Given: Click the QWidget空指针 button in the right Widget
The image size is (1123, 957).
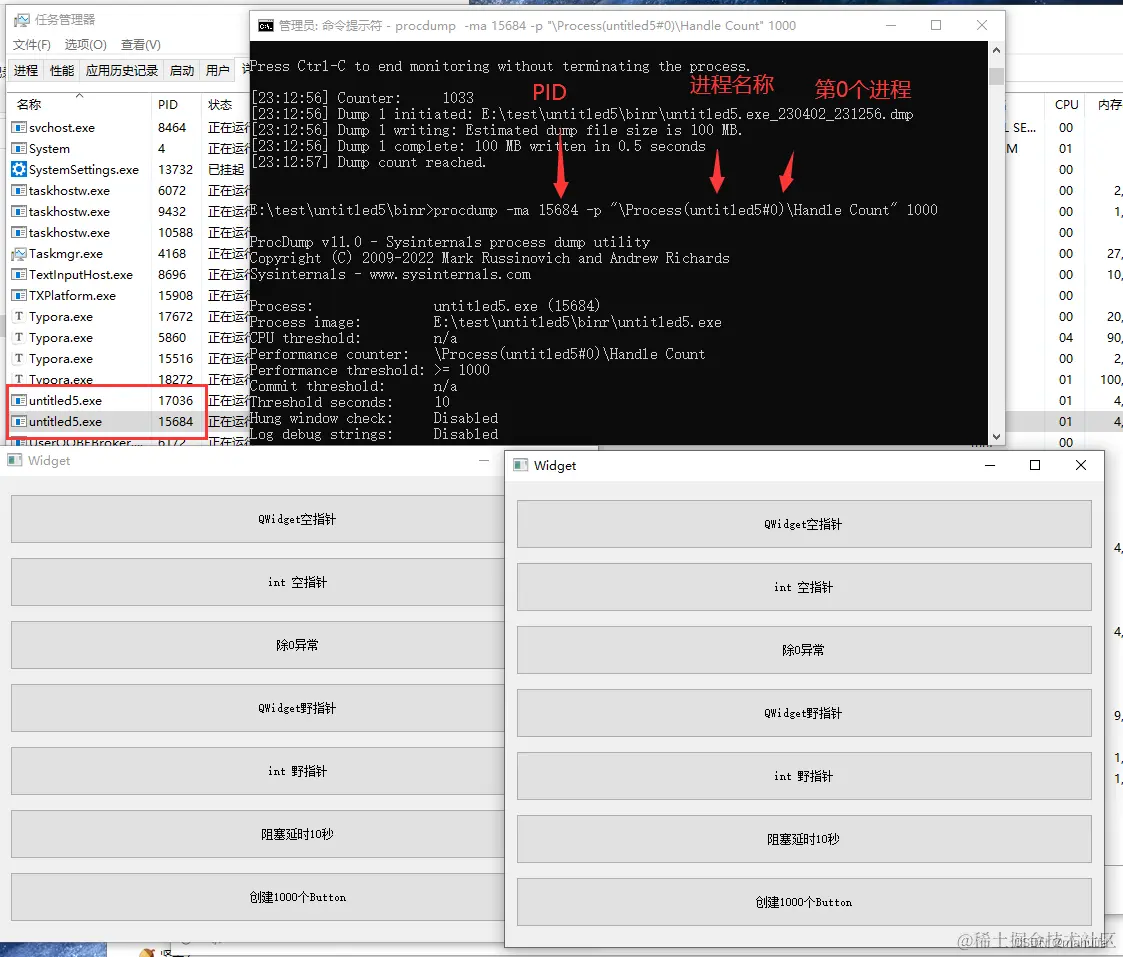Looking at the screenshot, I should [804, 524].
